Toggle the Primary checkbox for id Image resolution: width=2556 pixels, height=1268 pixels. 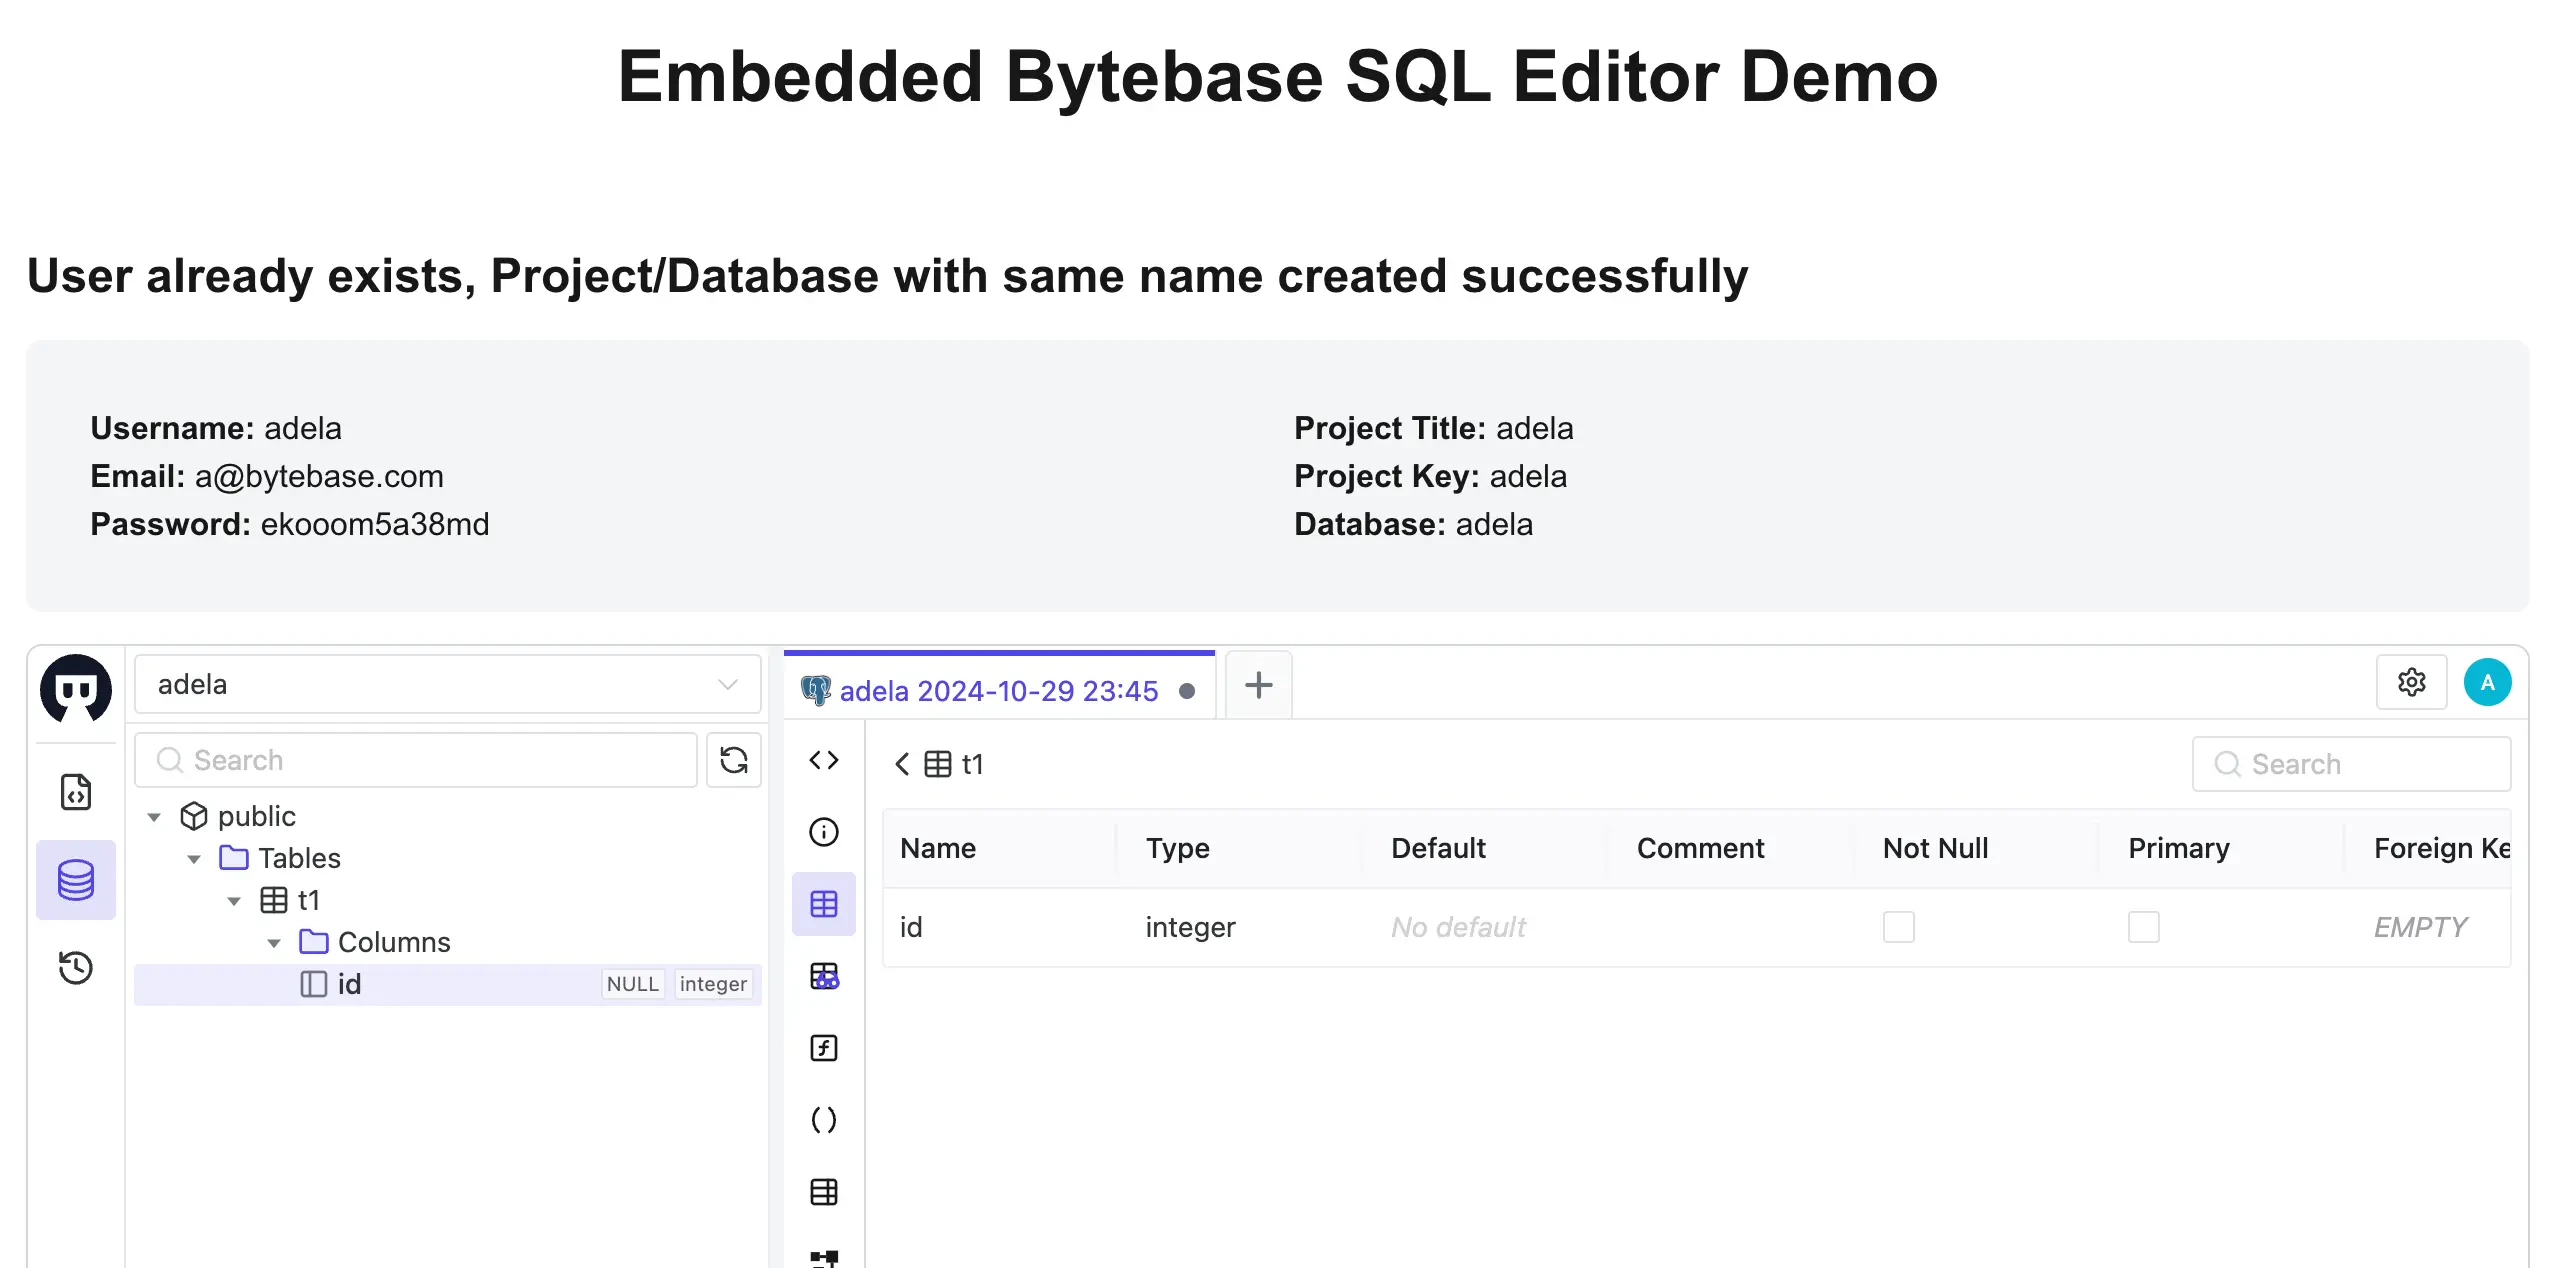[2143, 927]
